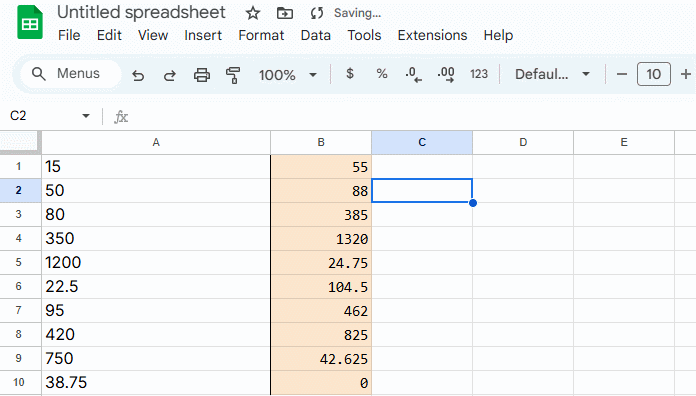The image size is (696, 396).
Task: Print the spreadsheet using printer icon
Action: click(x=202, y=75)
